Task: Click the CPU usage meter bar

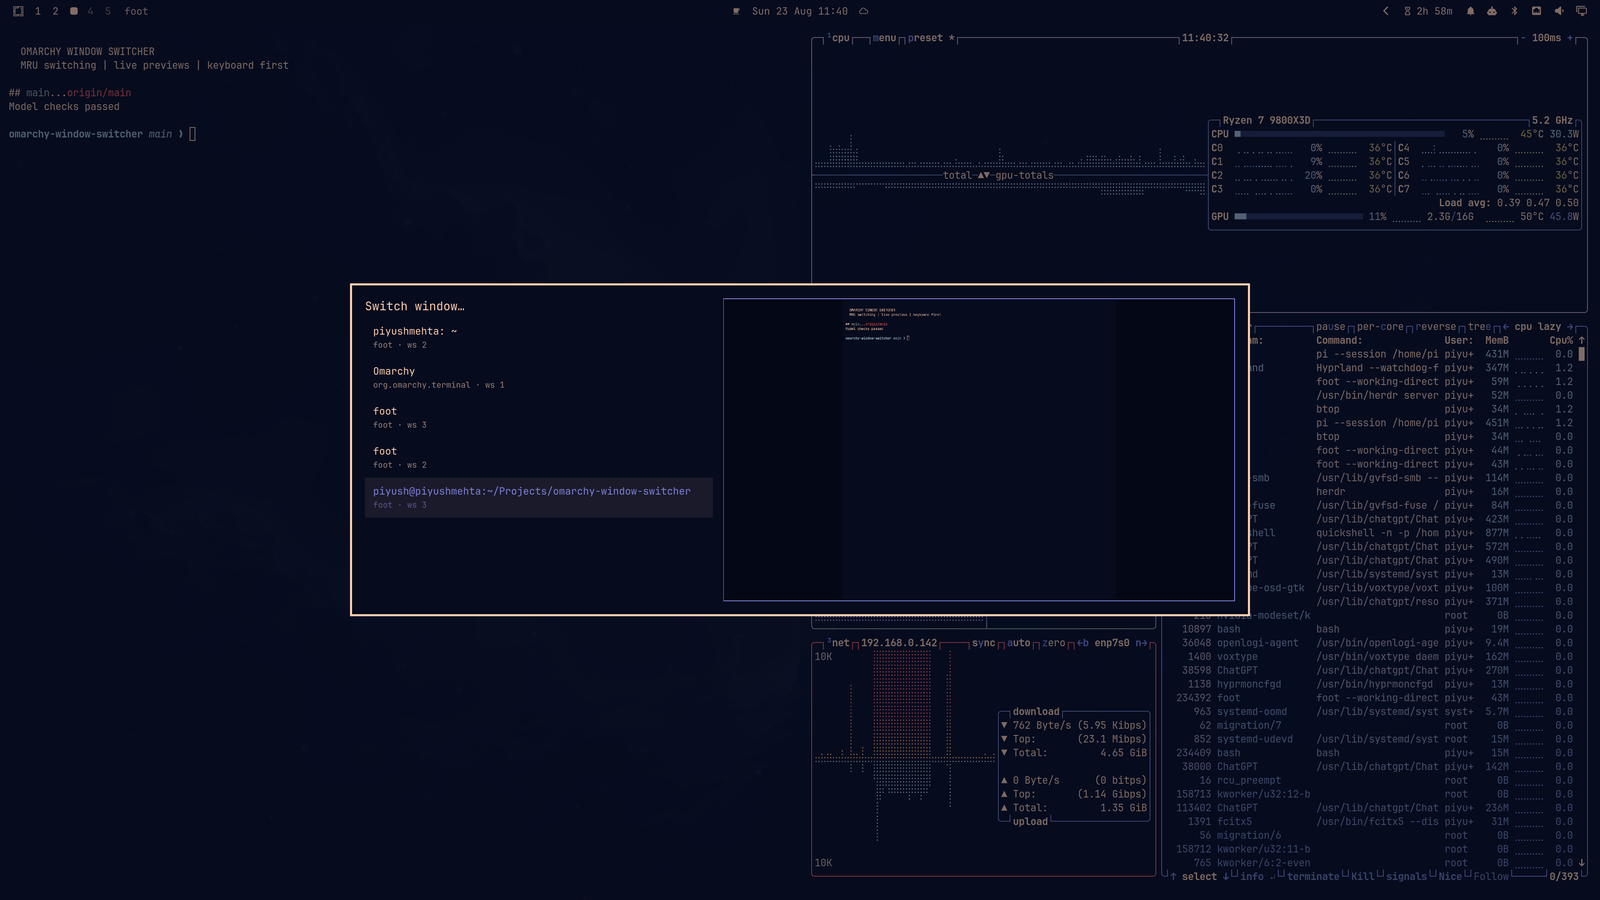Action: (1339, 134)
